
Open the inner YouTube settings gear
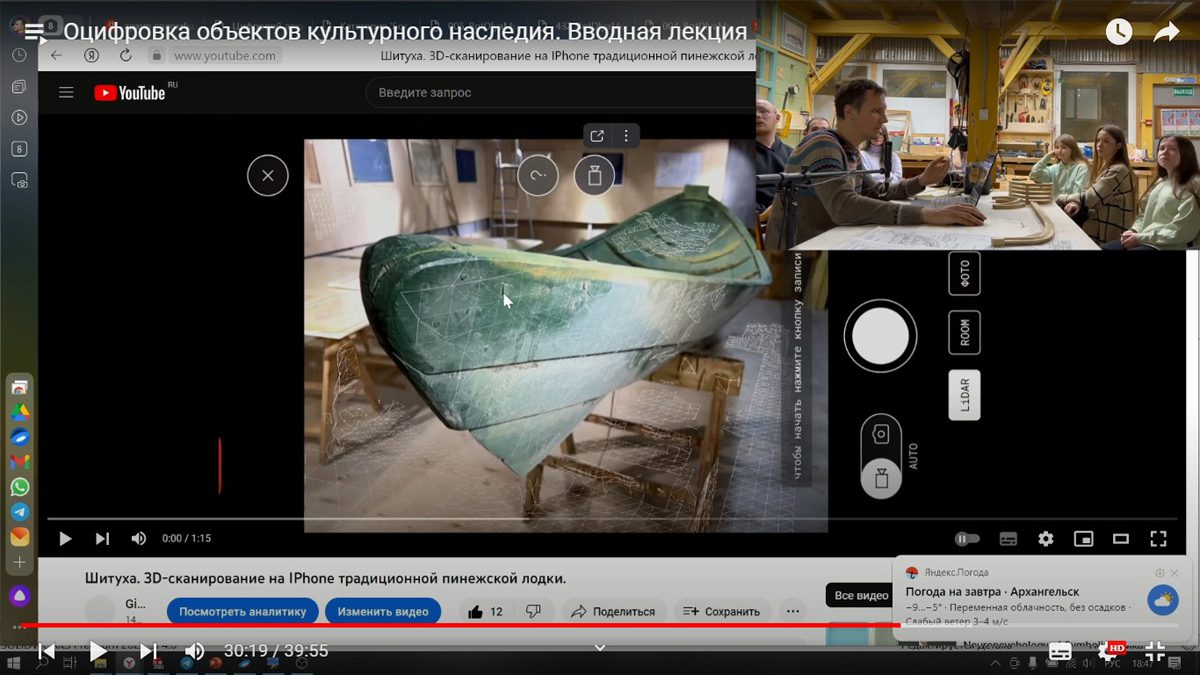click(1045, 539)
